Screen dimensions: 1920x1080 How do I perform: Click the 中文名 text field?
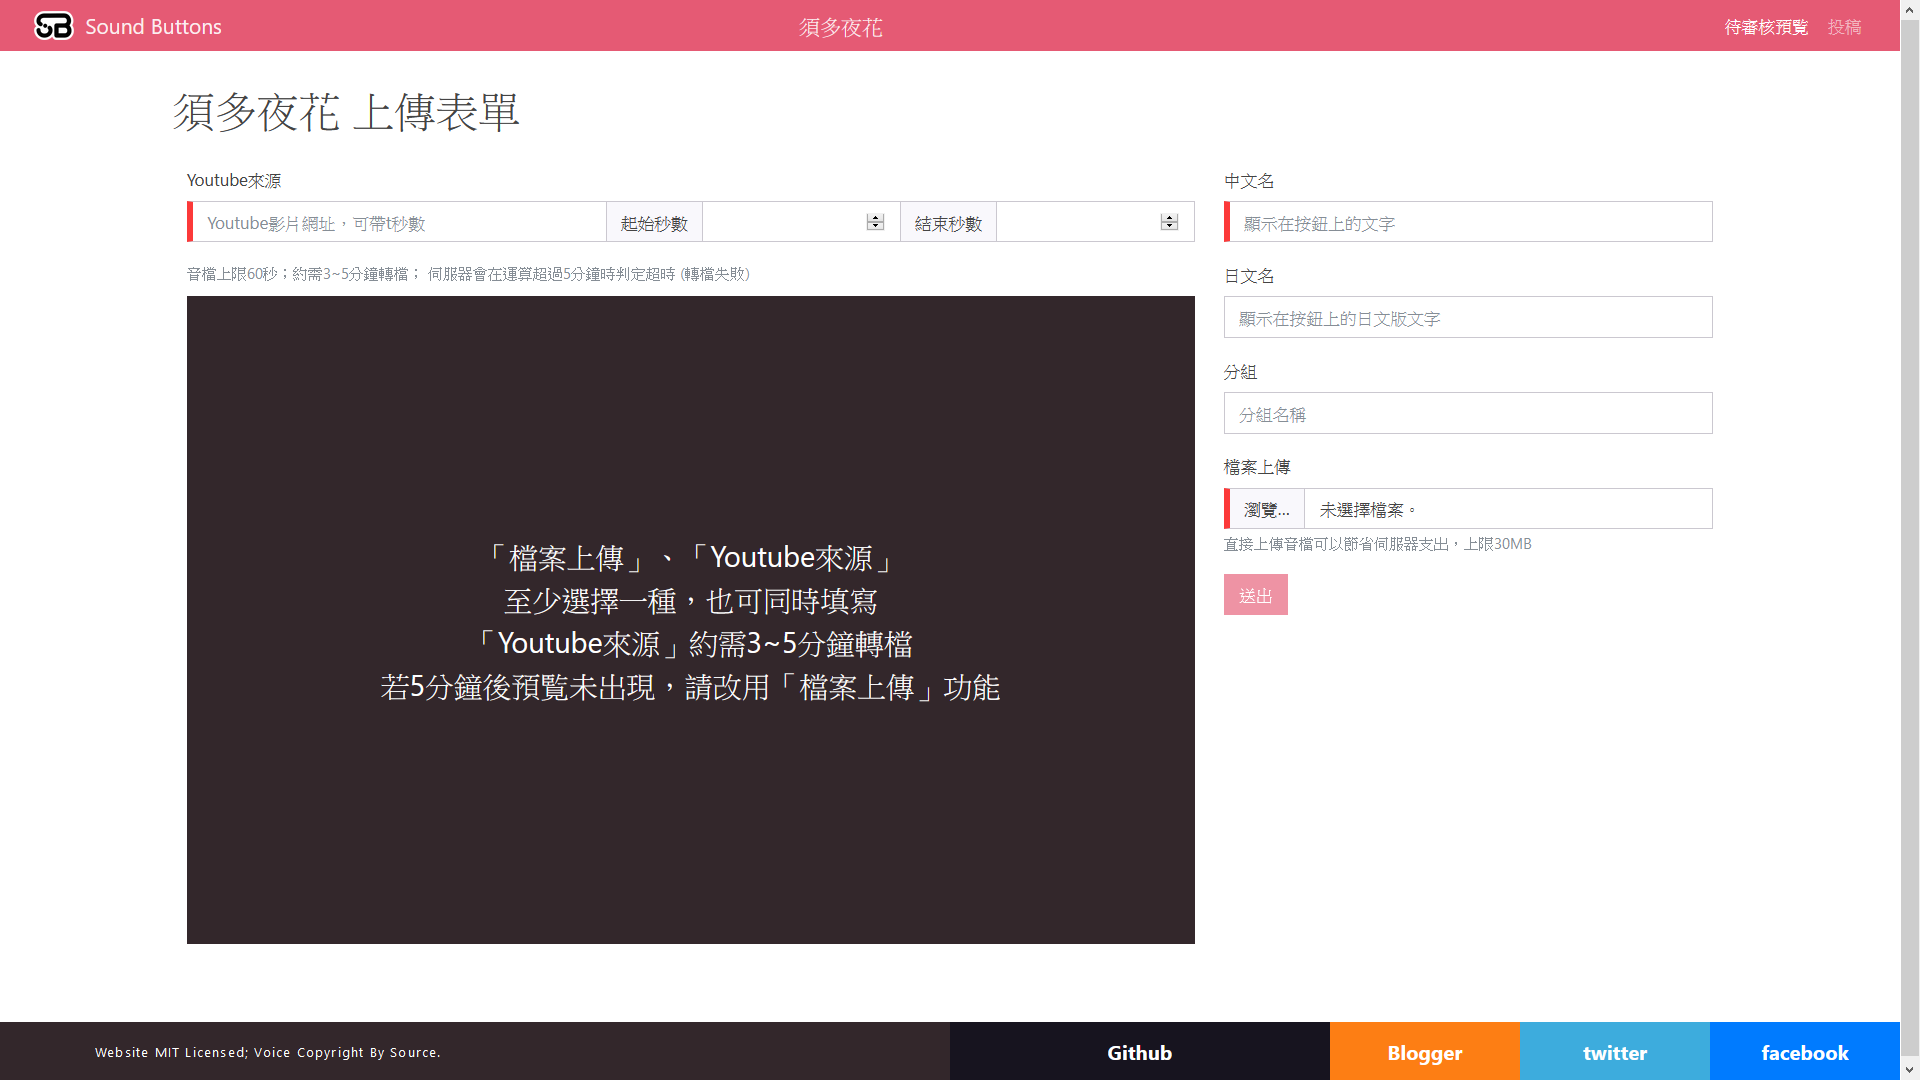coord(1468,222)
